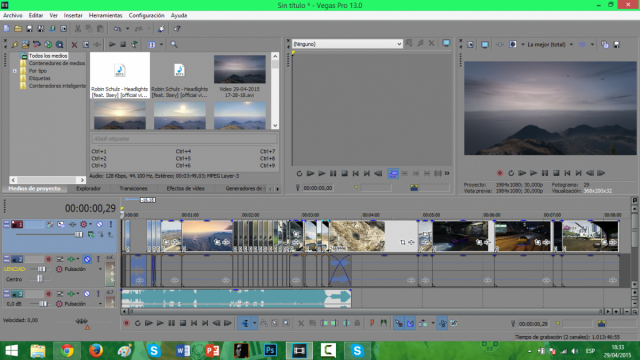
Task: Click the Trimmer external monitor icon
Action: [446, 43]
